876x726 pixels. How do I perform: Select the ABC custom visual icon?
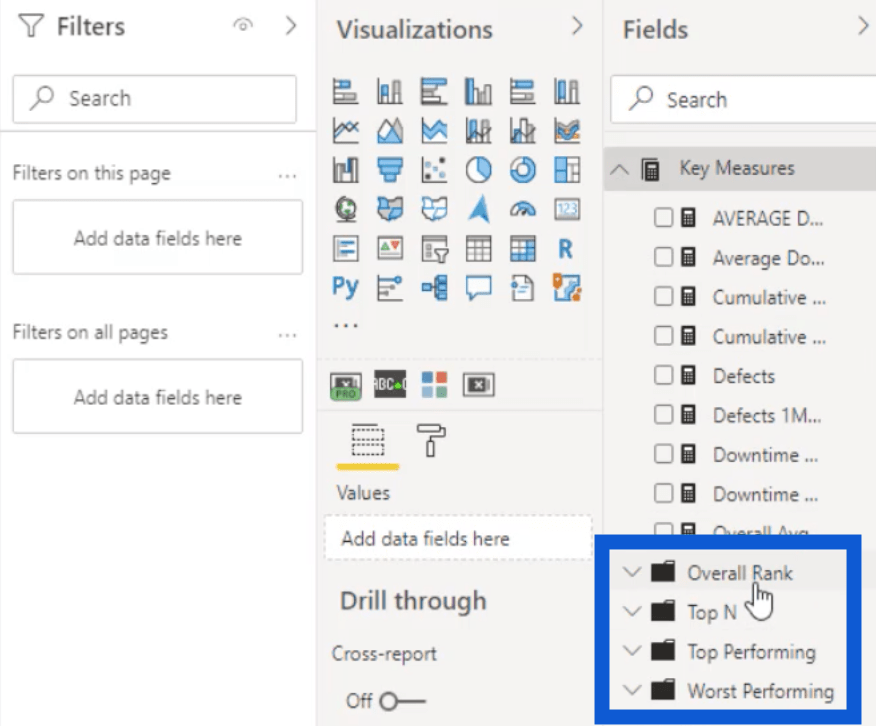(389, 384)
